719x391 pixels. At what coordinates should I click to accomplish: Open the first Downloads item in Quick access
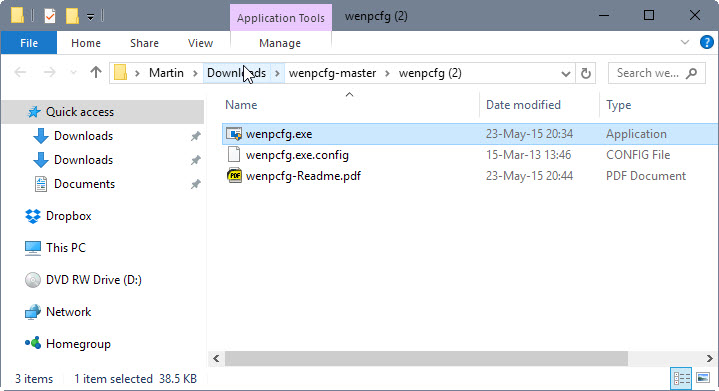click(83, 136)
